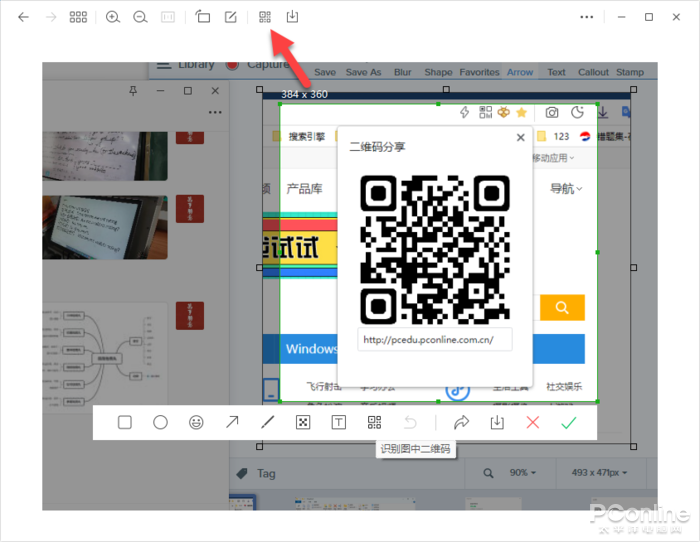Select the mosaic blur tool
Image resolution: width=700 pixels, height=542 pixels.
coord(303,422)
